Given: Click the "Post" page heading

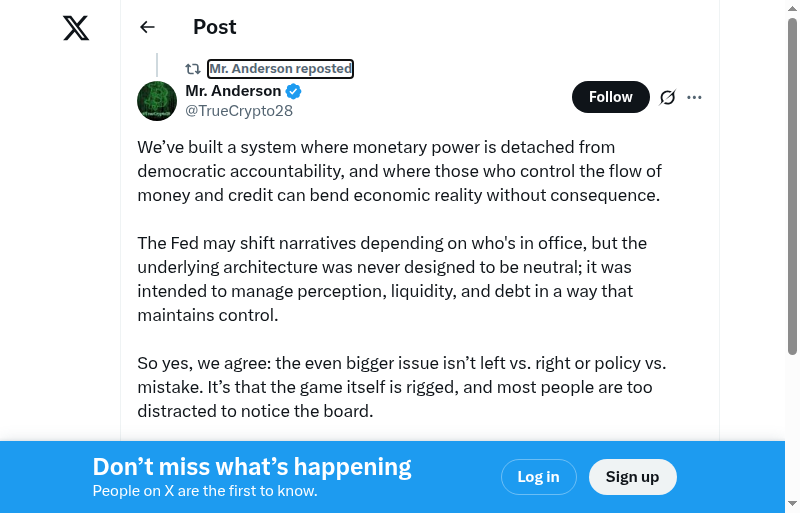Looking at the screenshot, I should click(215, 27).
